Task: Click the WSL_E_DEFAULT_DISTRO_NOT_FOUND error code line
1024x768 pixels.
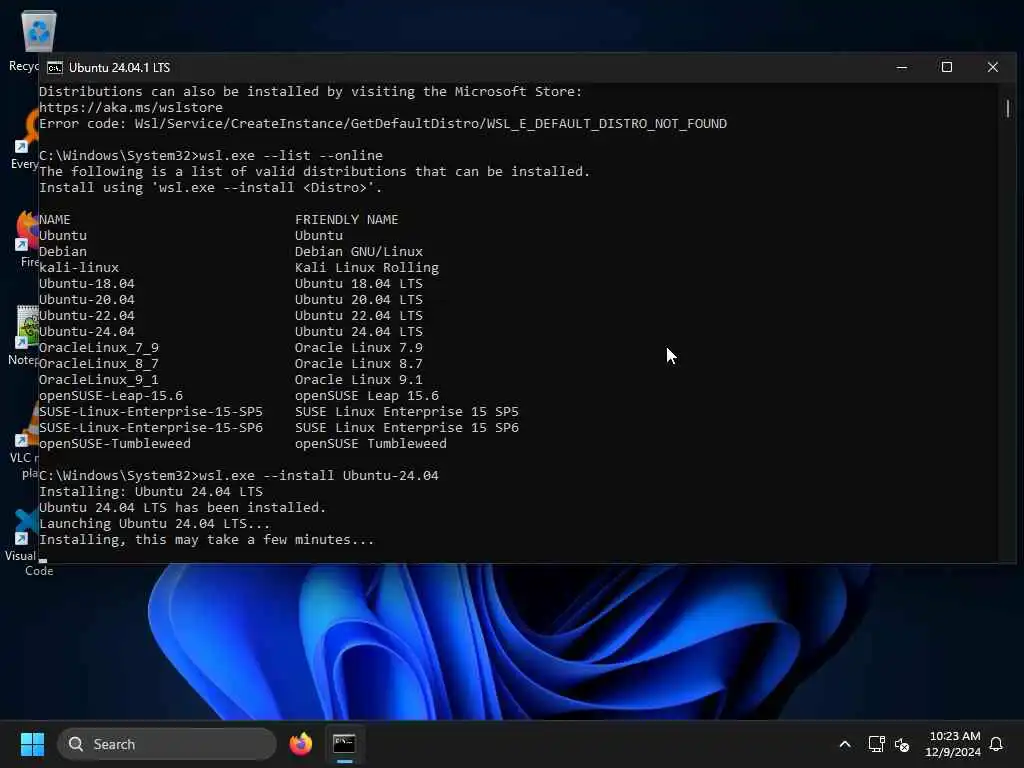Action: pyautogui.click(x=383, y=123)
